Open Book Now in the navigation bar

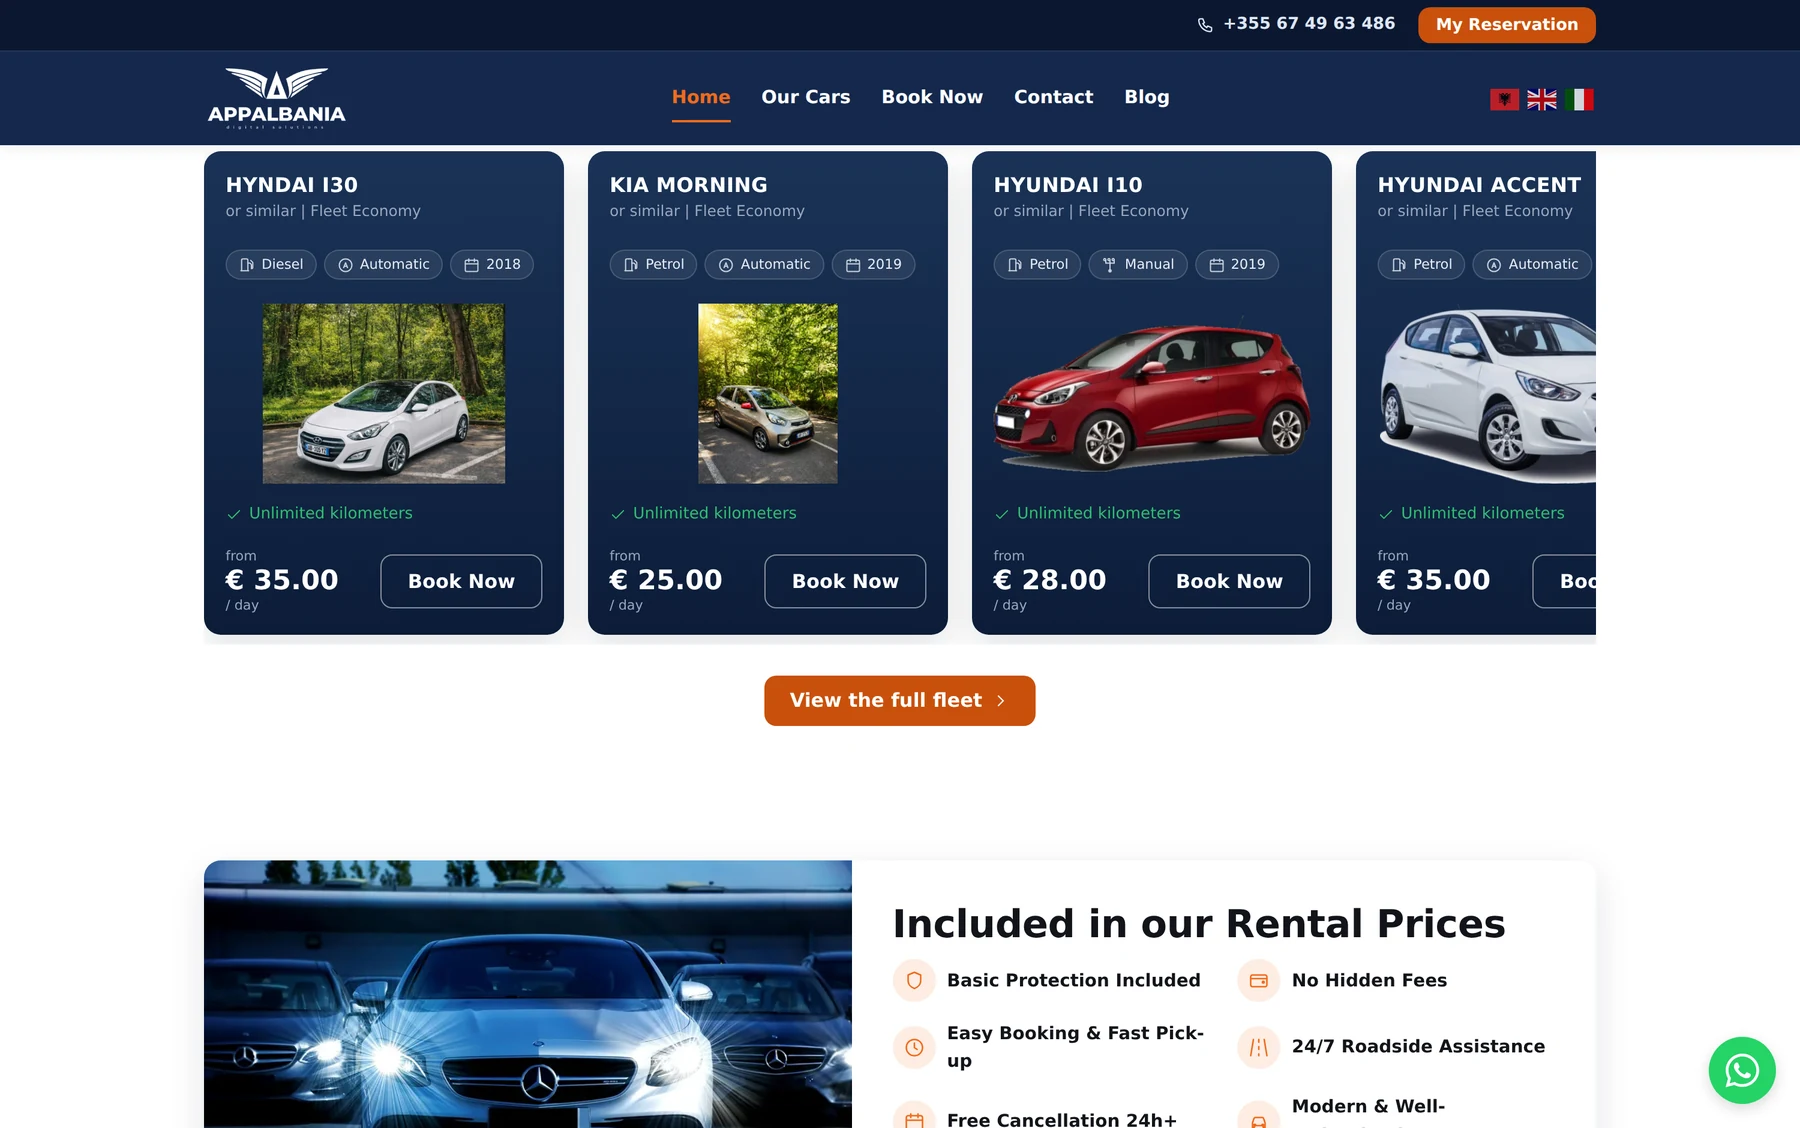[932, 97]
